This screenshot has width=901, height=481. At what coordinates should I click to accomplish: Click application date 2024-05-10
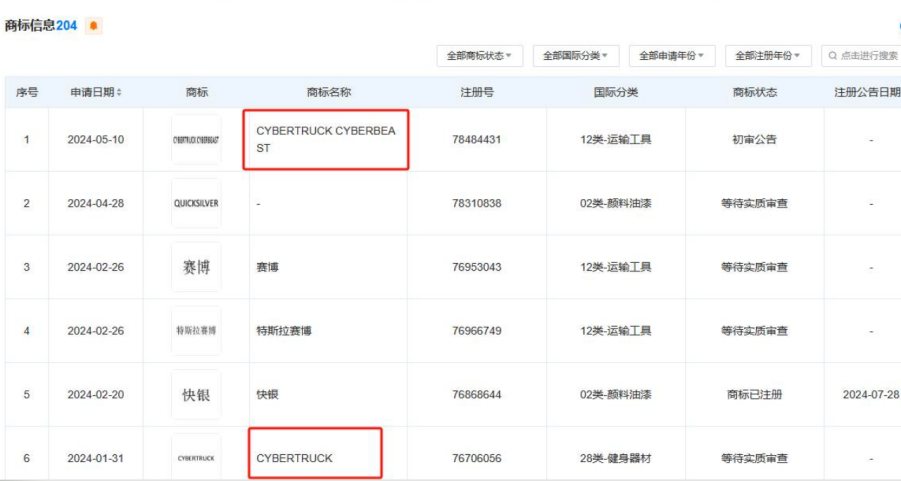click(95, 140)
